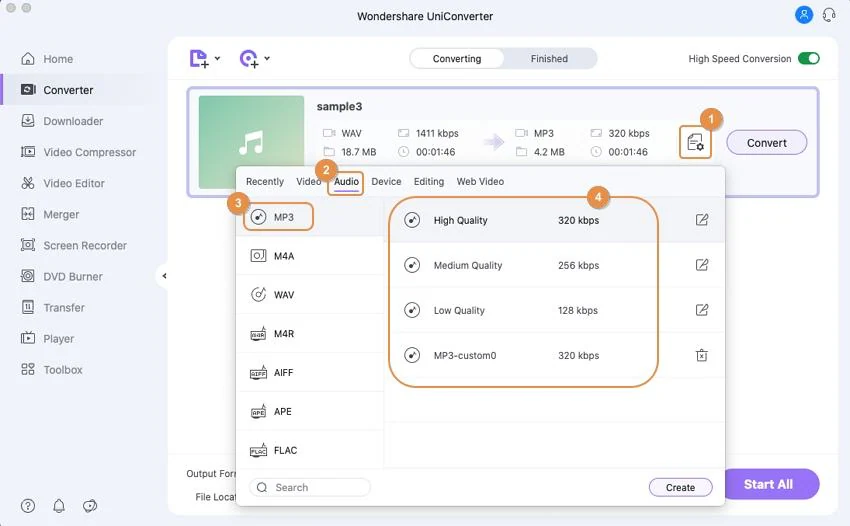
Task: Open the Web Video format tab
Action: click(x=480, y=182)
